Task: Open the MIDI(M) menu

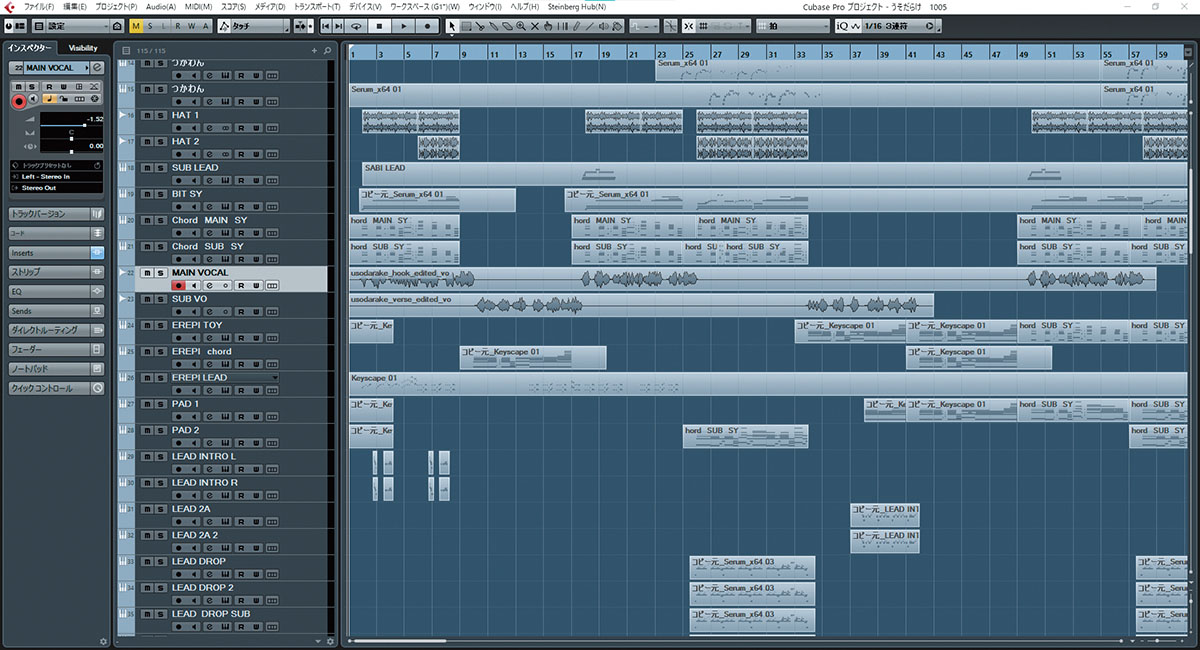Action: (x=199, y=7)
